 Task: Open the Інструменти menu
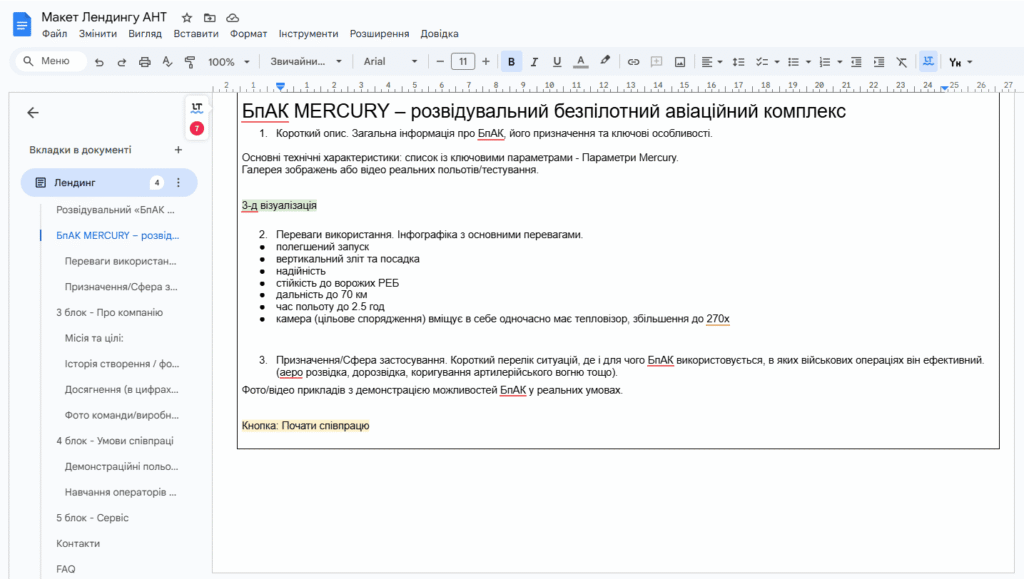[308, 34]
